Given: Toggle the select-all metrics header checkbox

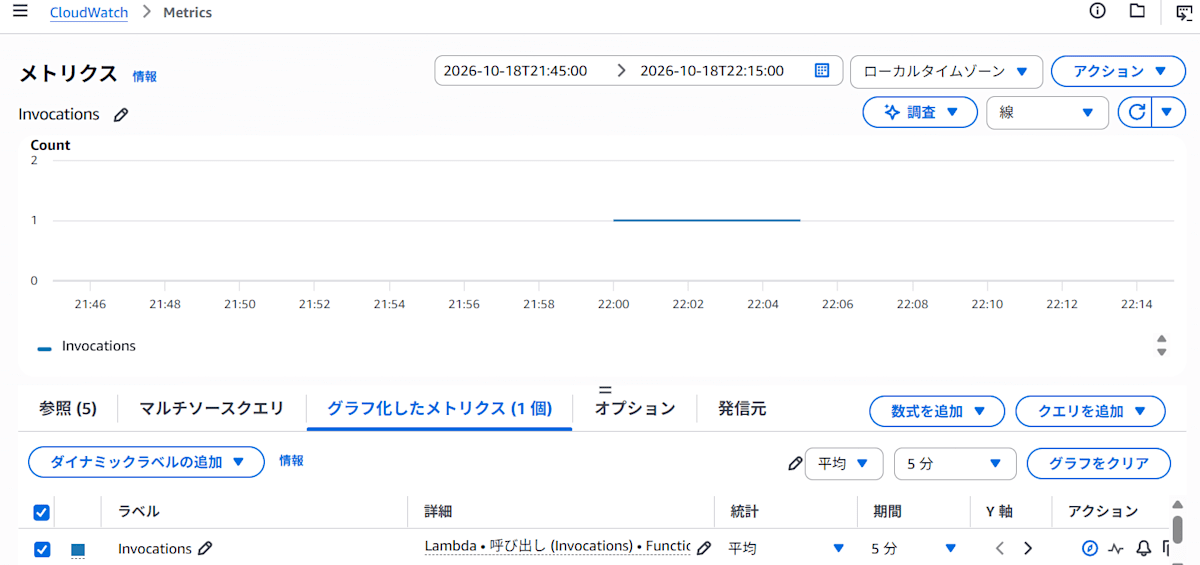Looking at the screenshot, I should click(x=42, y=512).
